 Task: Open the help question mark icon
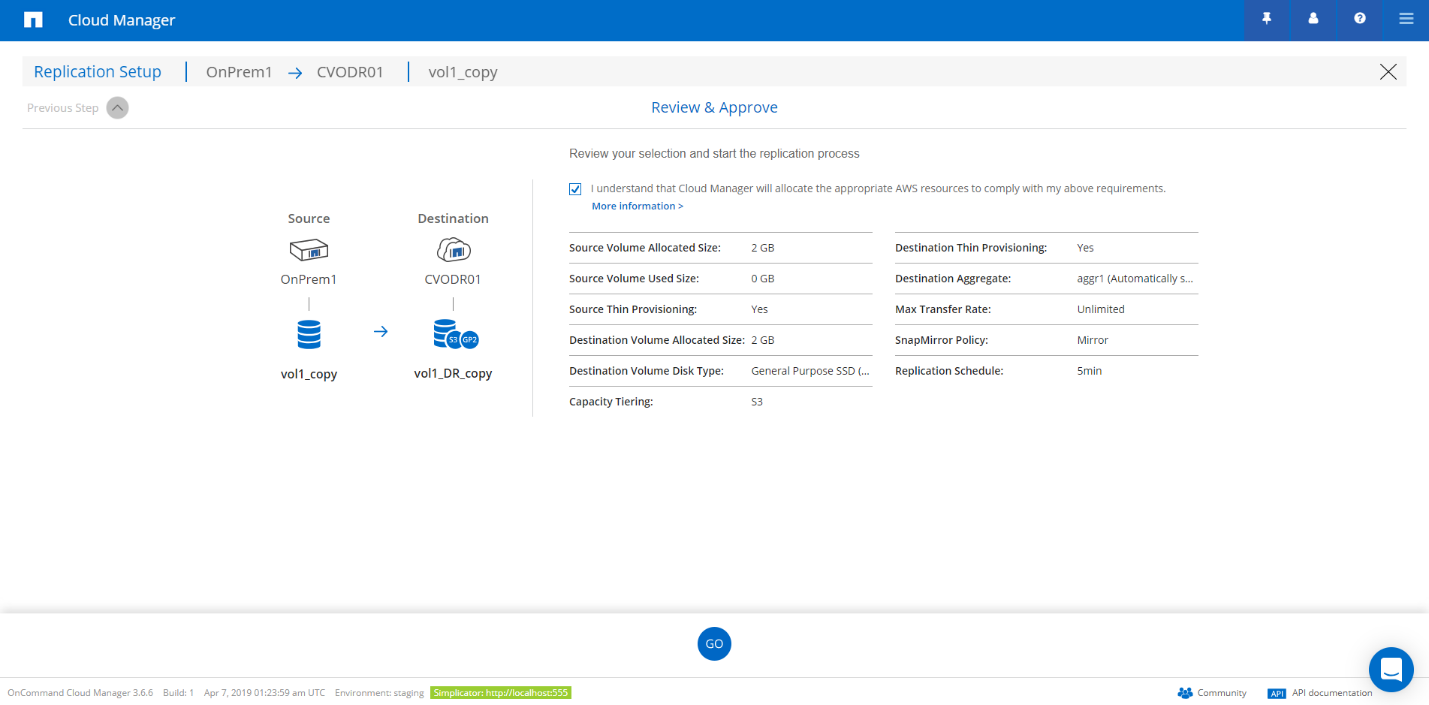tap(1360, 19)
